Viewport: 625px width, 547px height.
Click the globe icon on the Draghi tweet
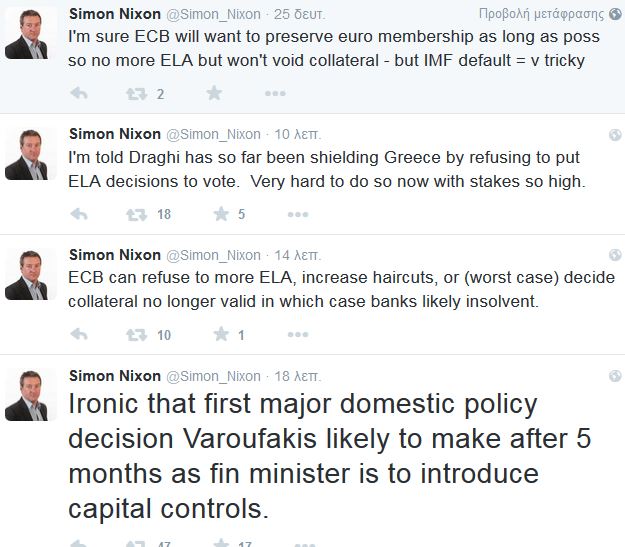tap(615, 135)
